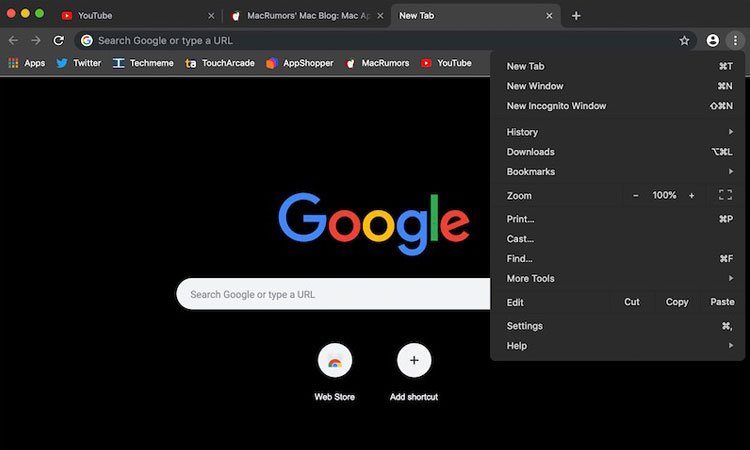
Task: Select New Incognito Window menu item
Action: click(556, 106)
